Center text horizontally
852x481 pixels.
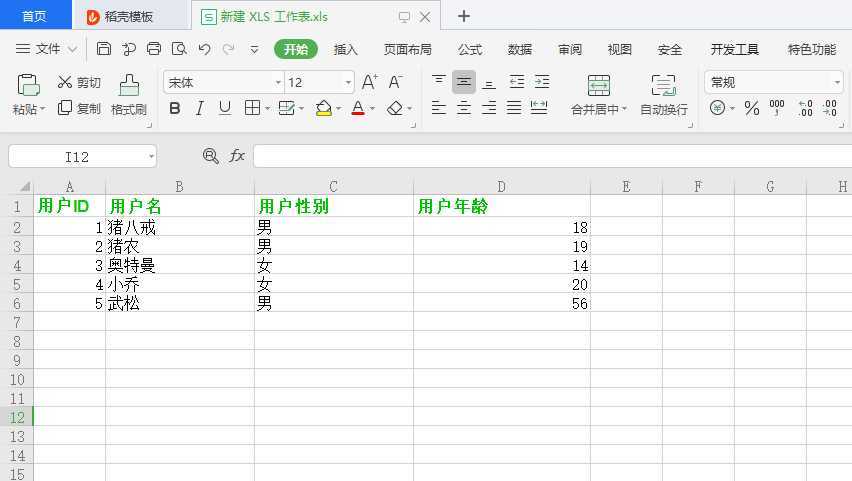point(463,108)
